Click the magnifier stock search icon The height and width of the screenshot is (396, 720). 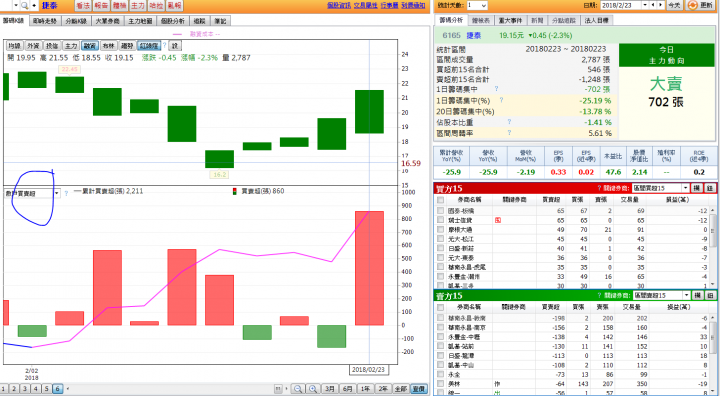[x=24, y=6]
